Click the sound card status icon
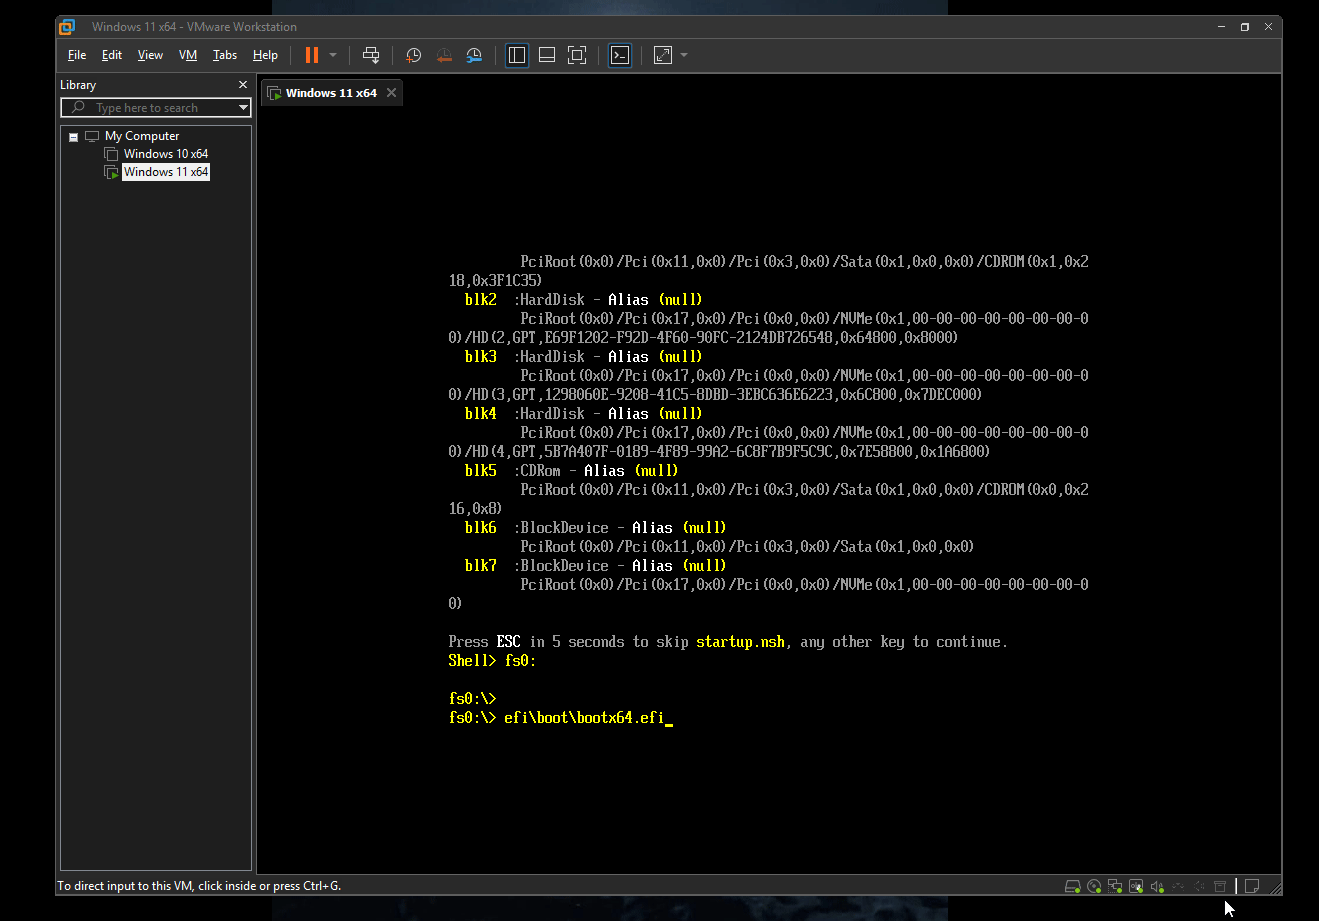 pyautogui.click(x=1157, y=886)
